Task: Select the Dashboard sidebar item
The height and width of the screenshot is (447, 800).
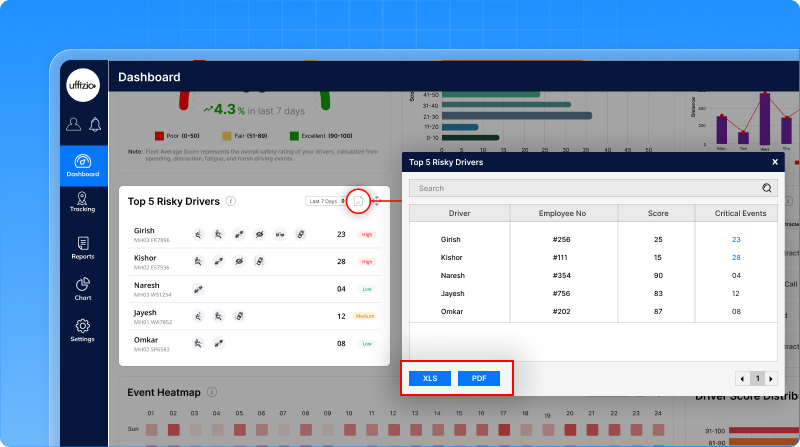Action: [83, 165]
